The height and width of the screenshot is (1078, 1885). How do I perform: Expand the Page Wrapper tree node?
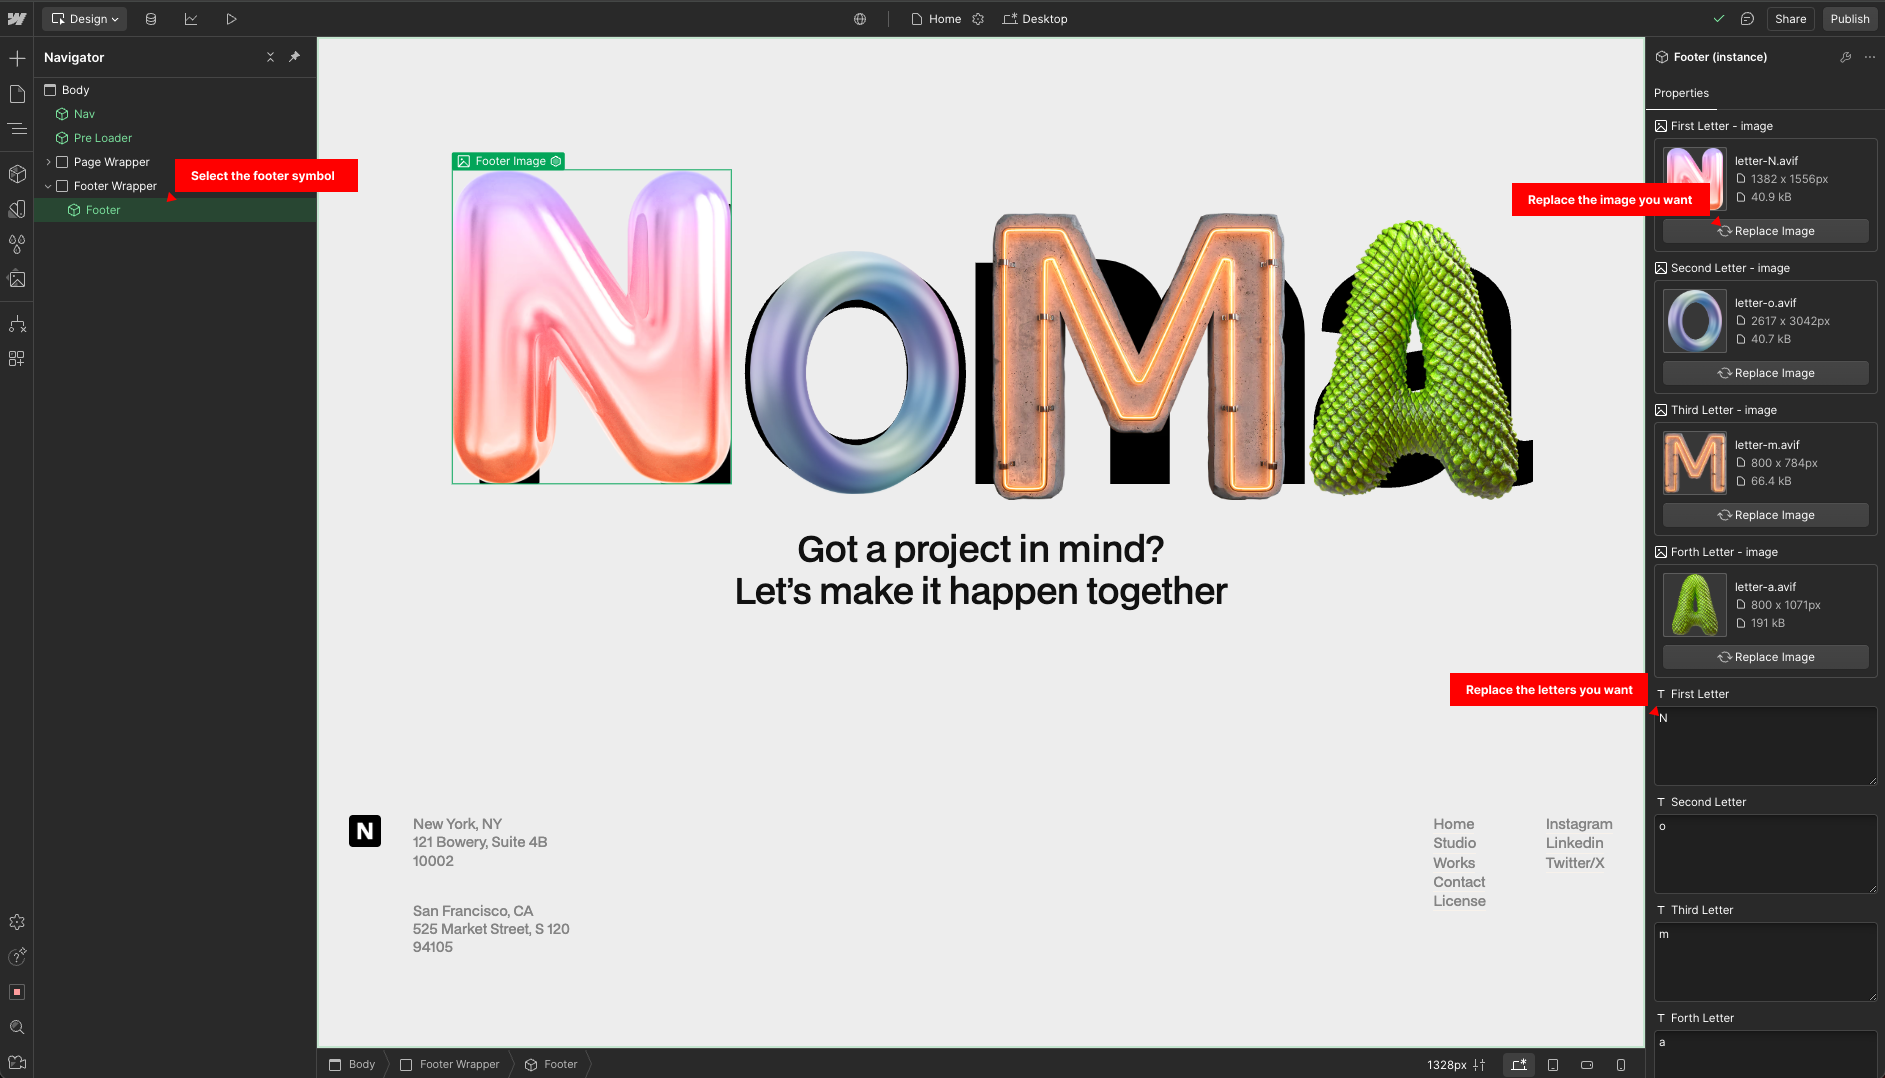[48, 162]
